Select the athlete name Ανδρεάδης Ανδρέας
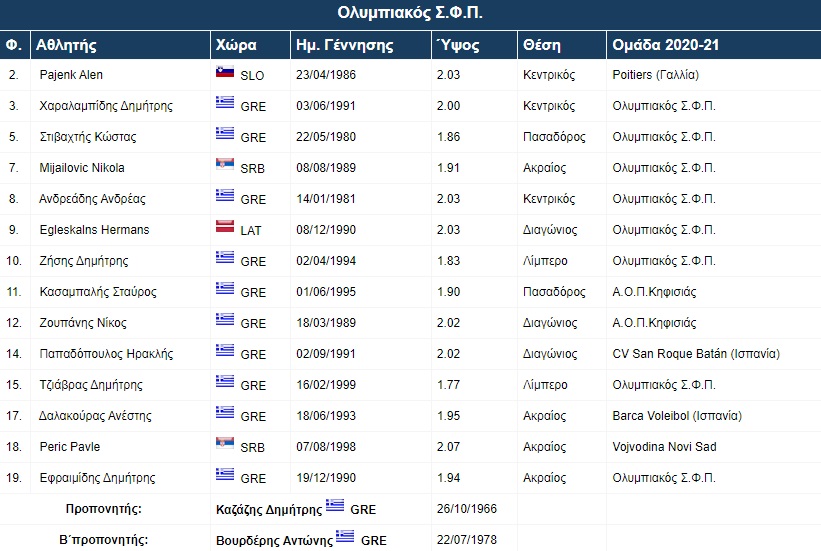Viewport: 821px width, 551px height. pos(92,199)
